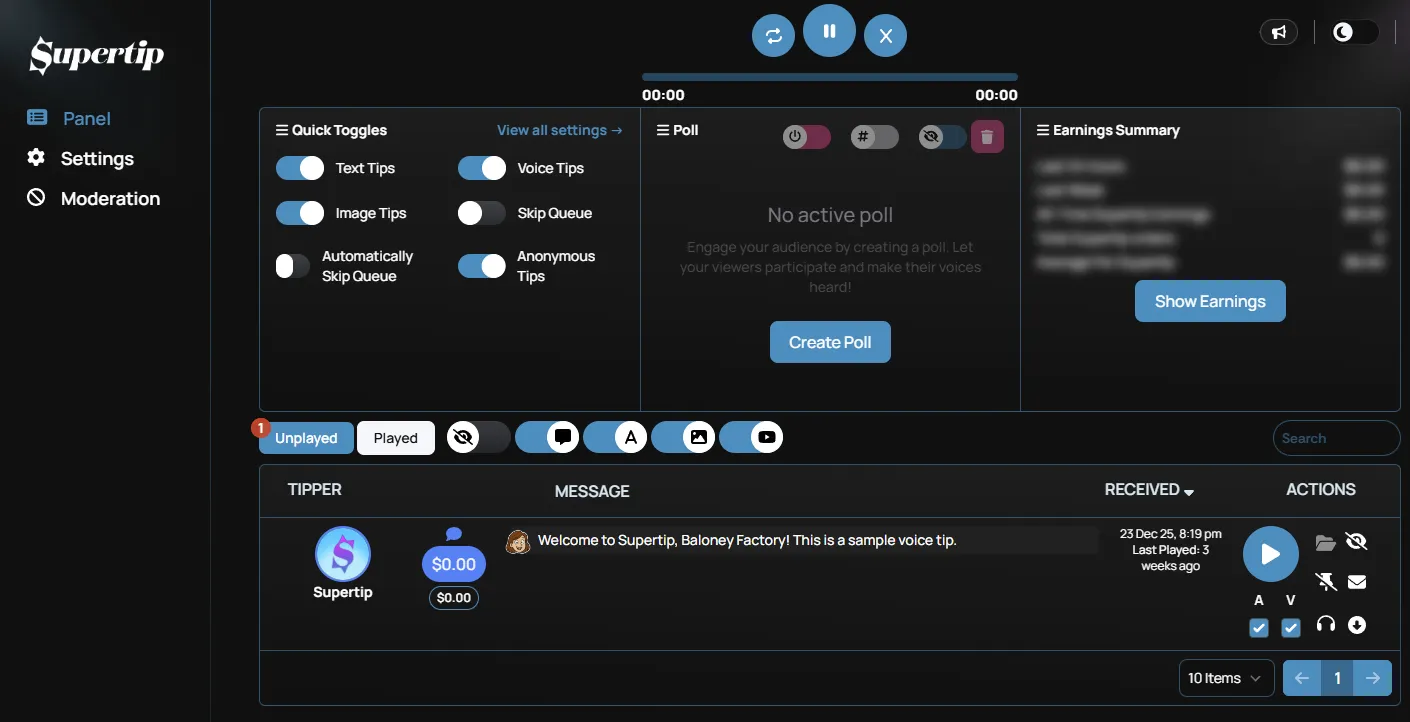1410x722 pixels.
Task: Click the voice avatar beside the message
Action: (518, 541)
